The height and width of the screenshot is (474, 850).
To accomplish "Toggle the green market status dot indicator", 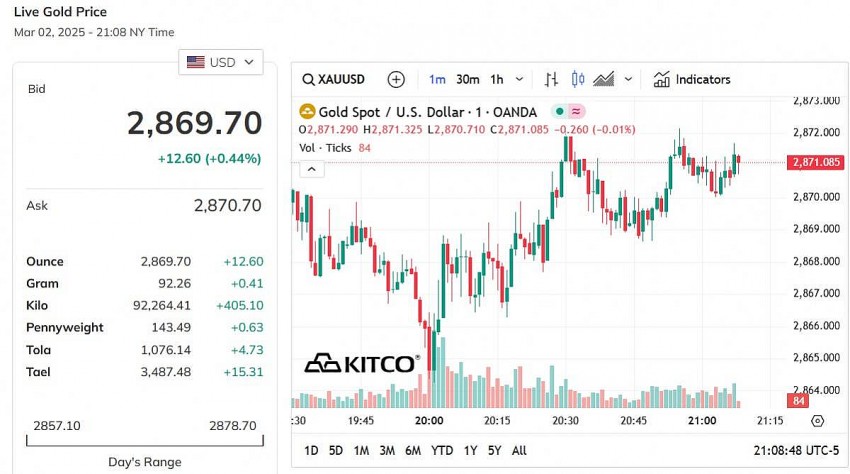I will point(559,112).
